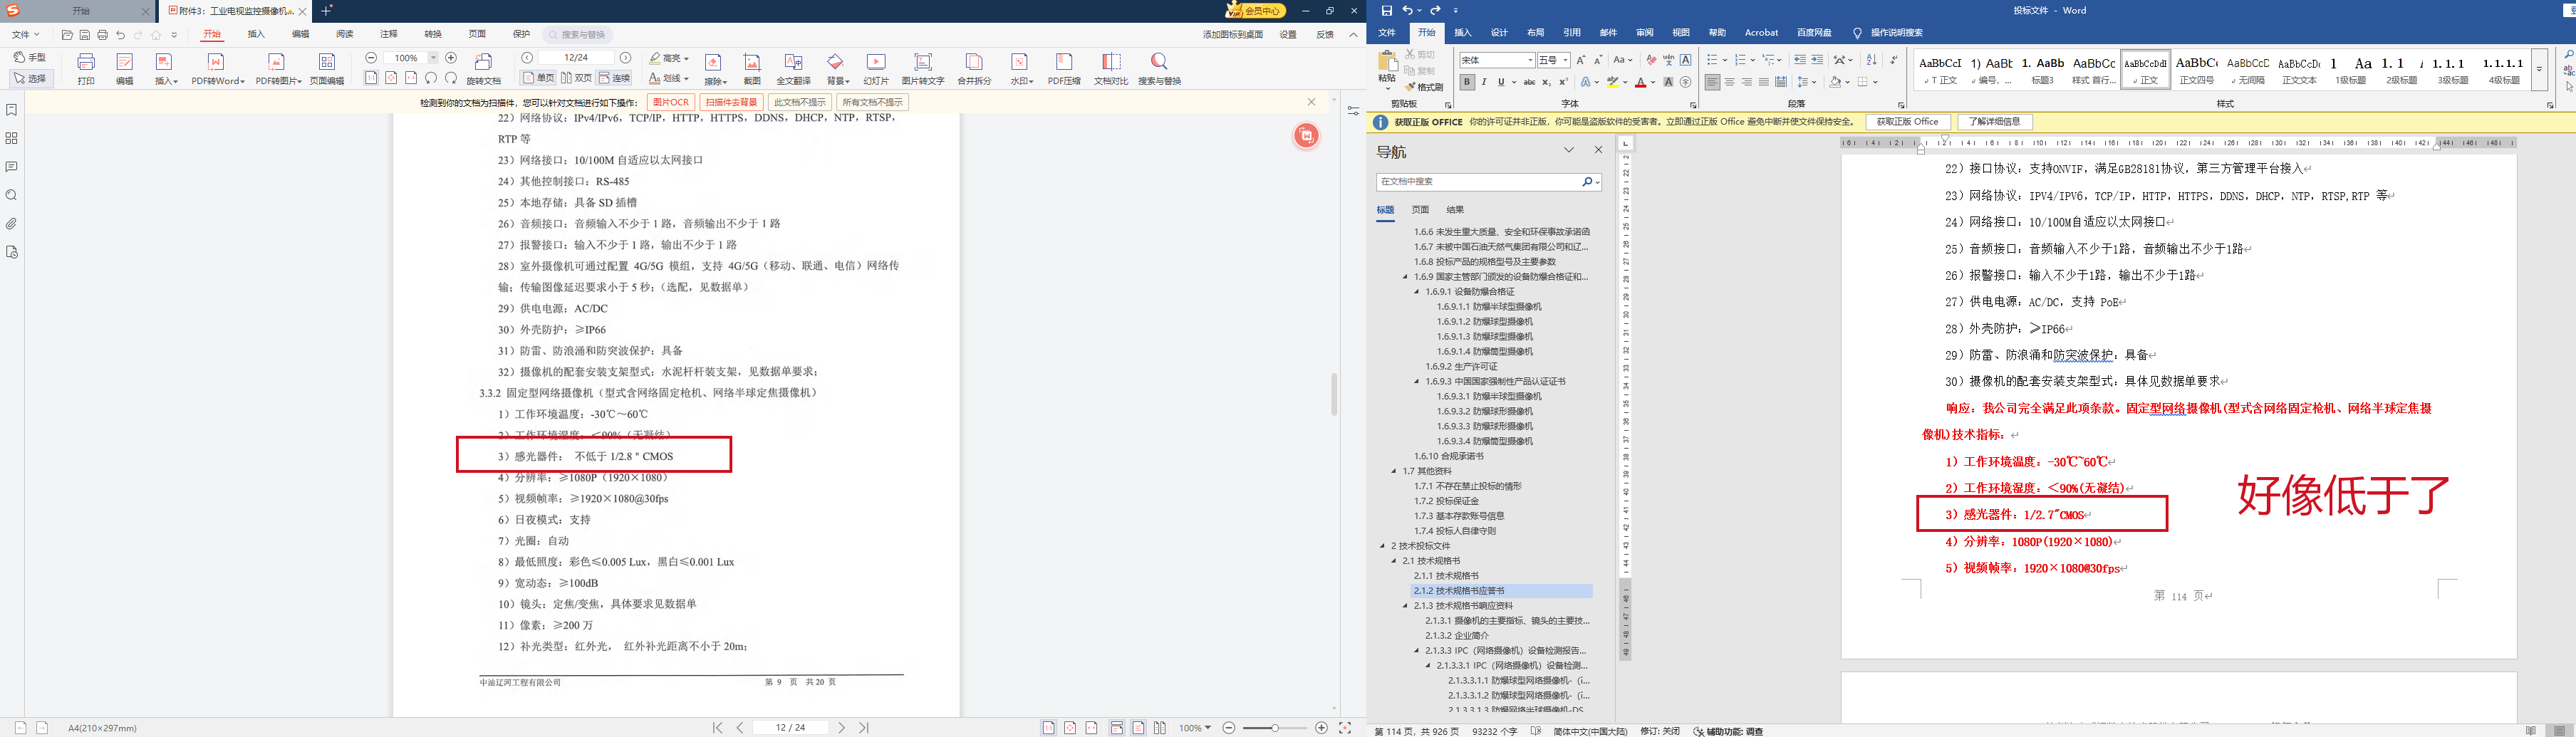The width and height of the screenshot is (2576, 737).
Task: Open the 保护 tab in the PDF reader
Action: [521, 34]
